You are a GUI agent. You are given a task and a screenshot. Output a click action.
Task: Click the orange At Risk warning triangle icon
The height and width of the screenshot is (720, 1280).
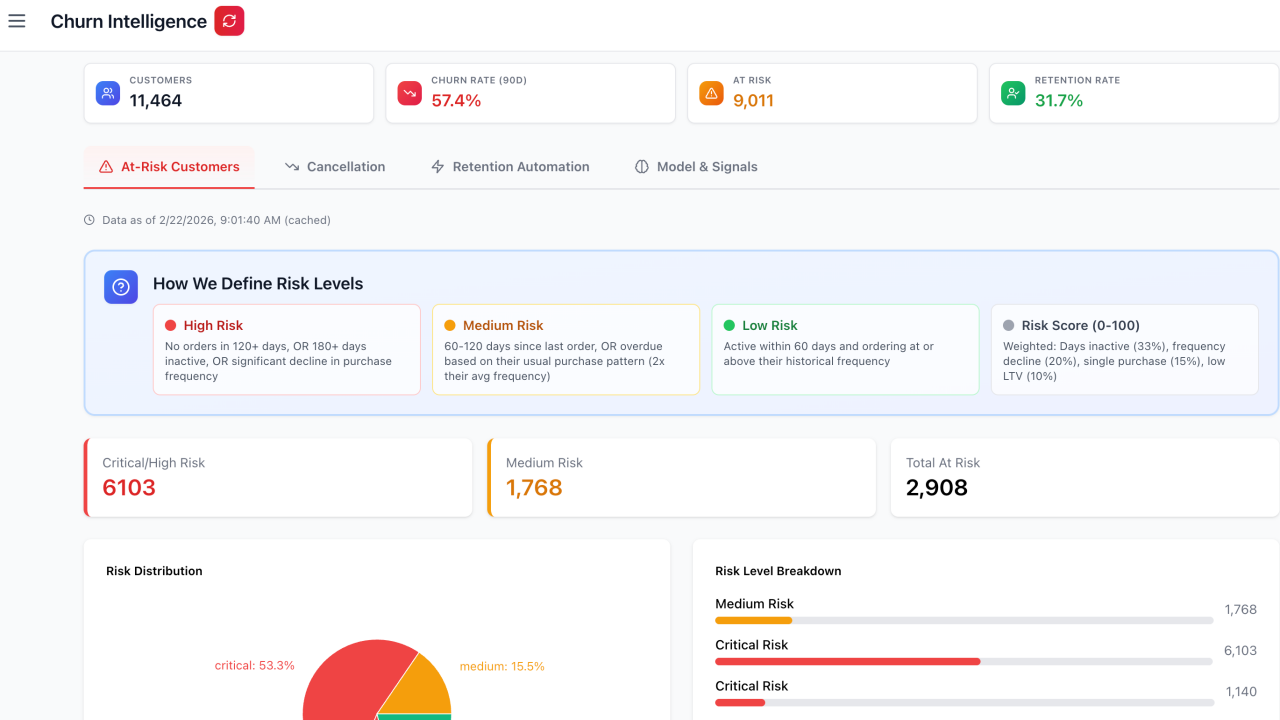click(711, 92)
